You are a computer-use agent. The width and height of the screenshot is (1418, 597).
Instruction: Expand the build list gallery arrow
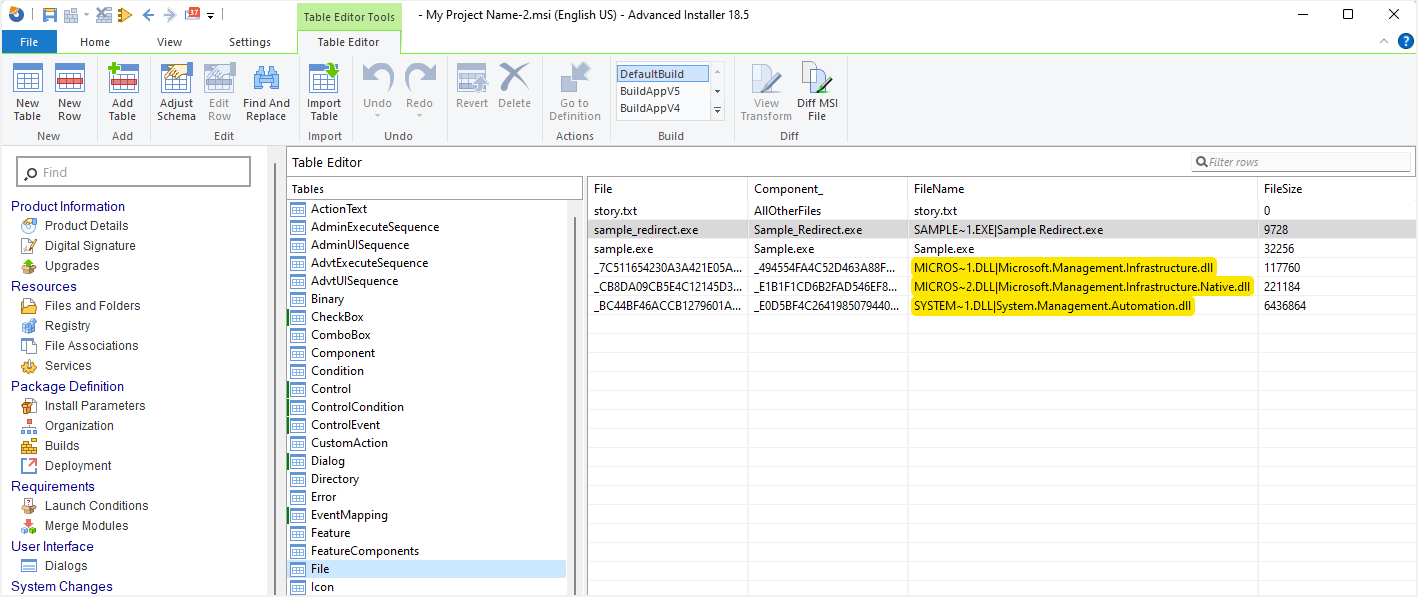(x=717, y=109)
